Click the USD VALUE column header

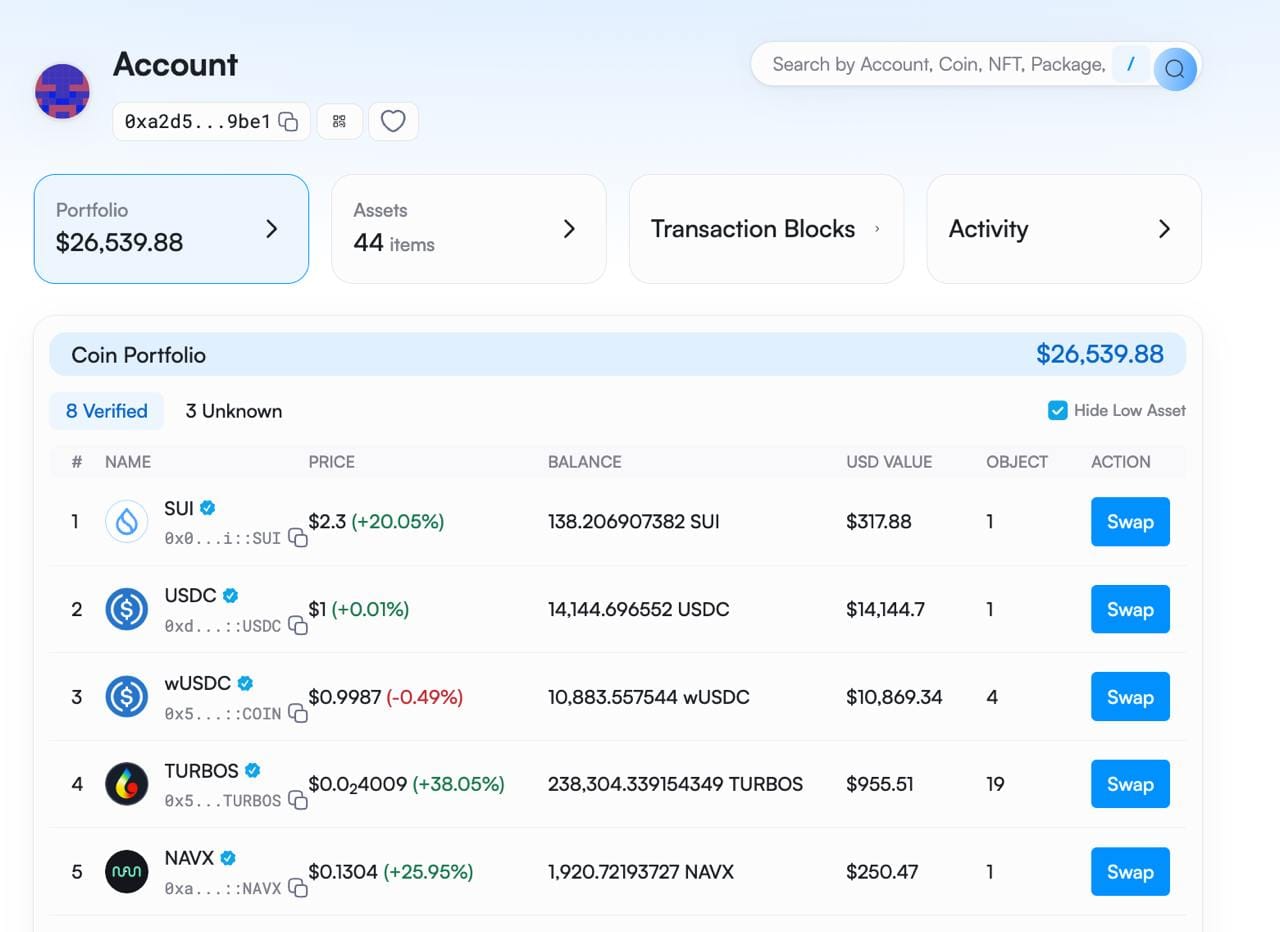888,462
